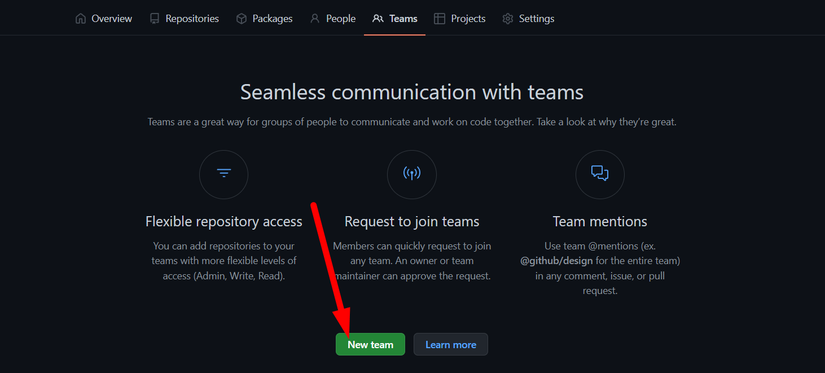
Task: Click the Projects table icon
Action: [439, 18]
